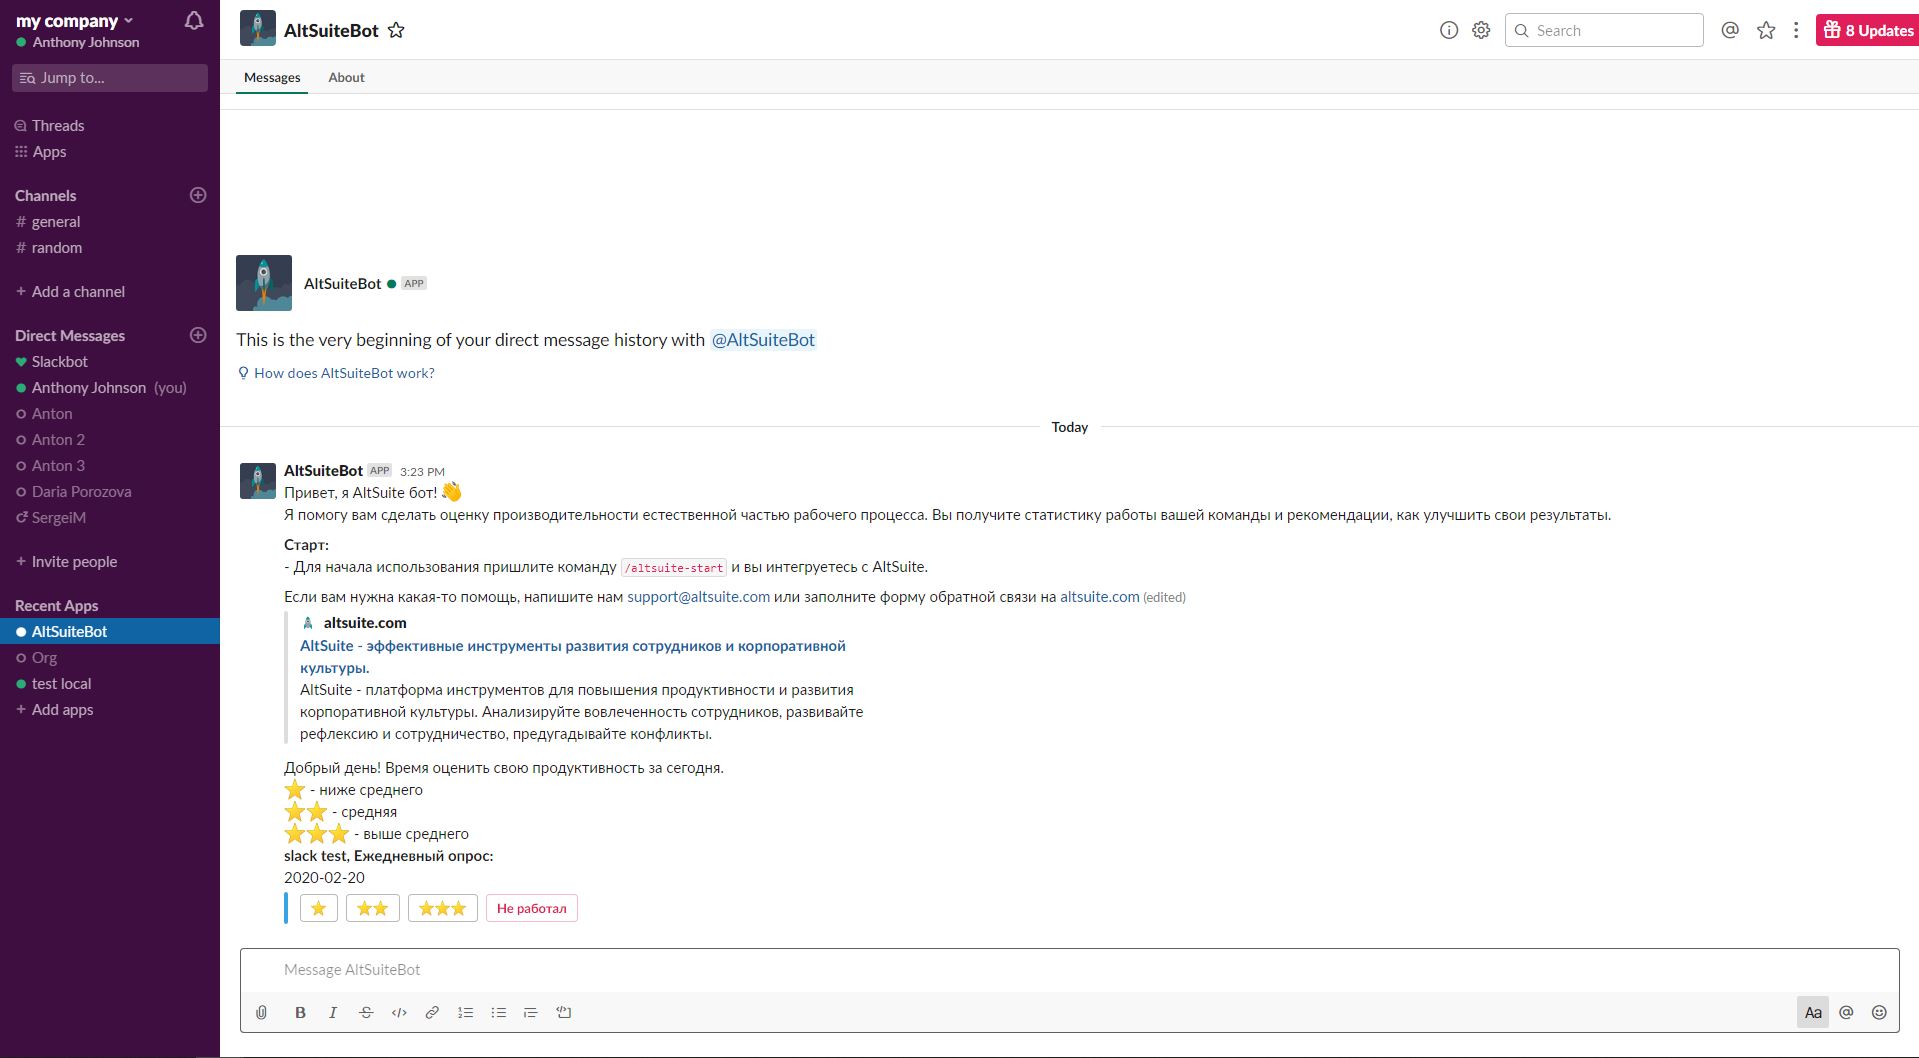This screenshot has height=1058, width=1919.
Task: Start a bulleted list in composer
Action: coord(498,1012)
